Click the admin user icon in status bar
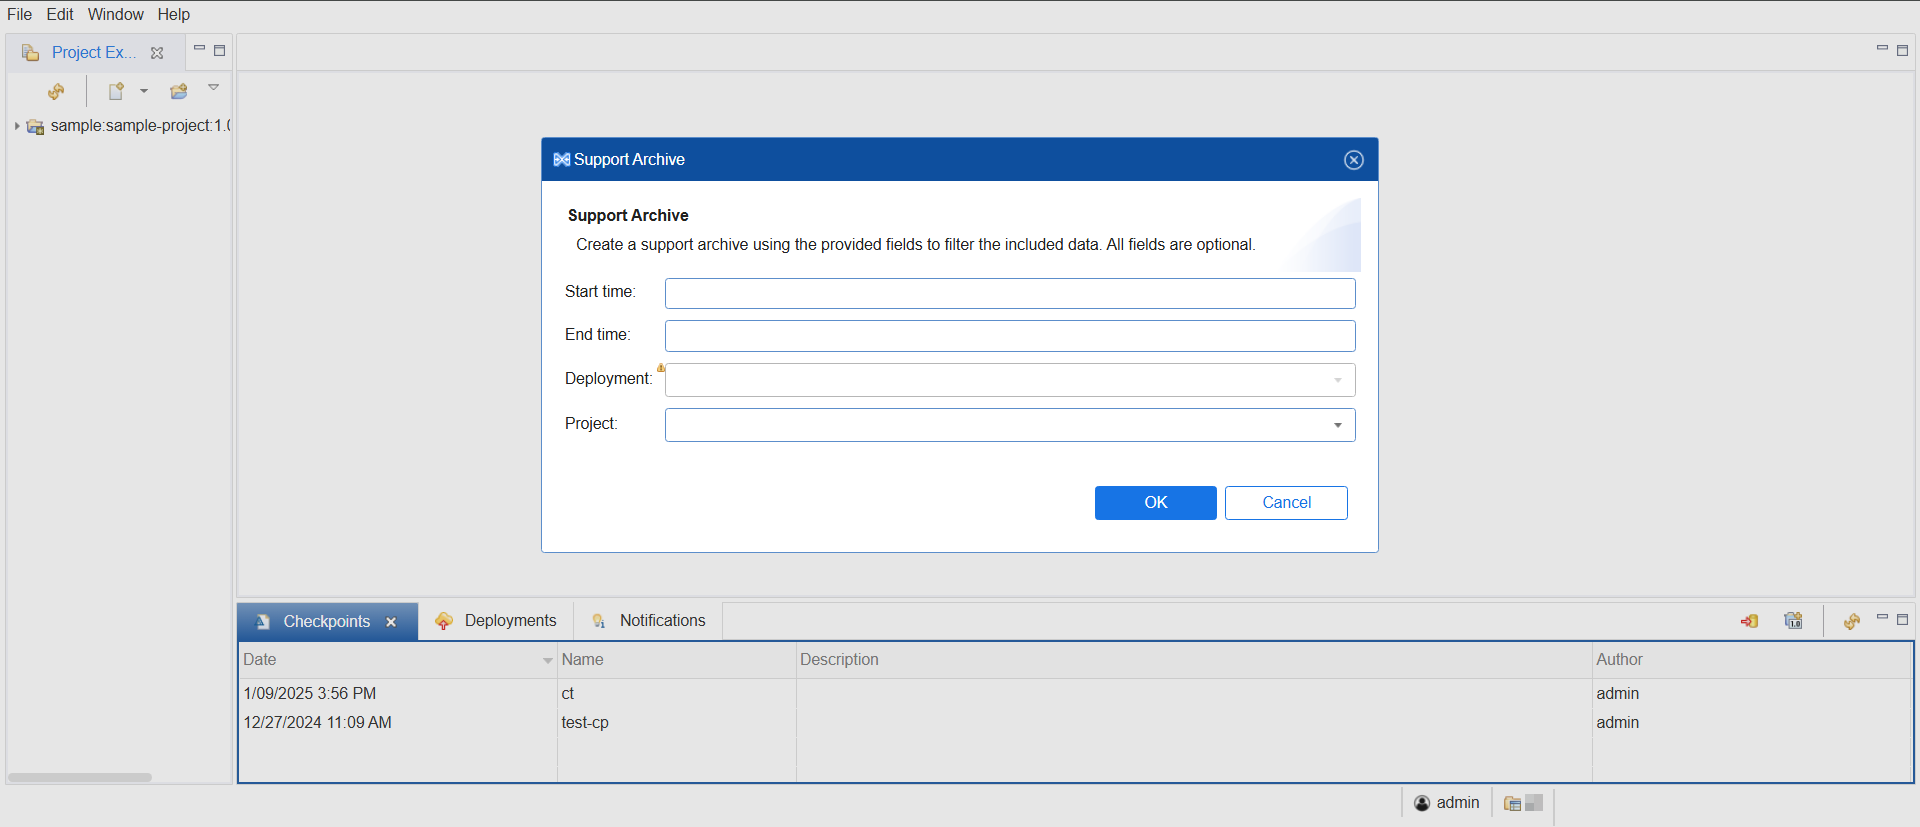The height and width of the screenshot is (827, 1920). 1422,803
